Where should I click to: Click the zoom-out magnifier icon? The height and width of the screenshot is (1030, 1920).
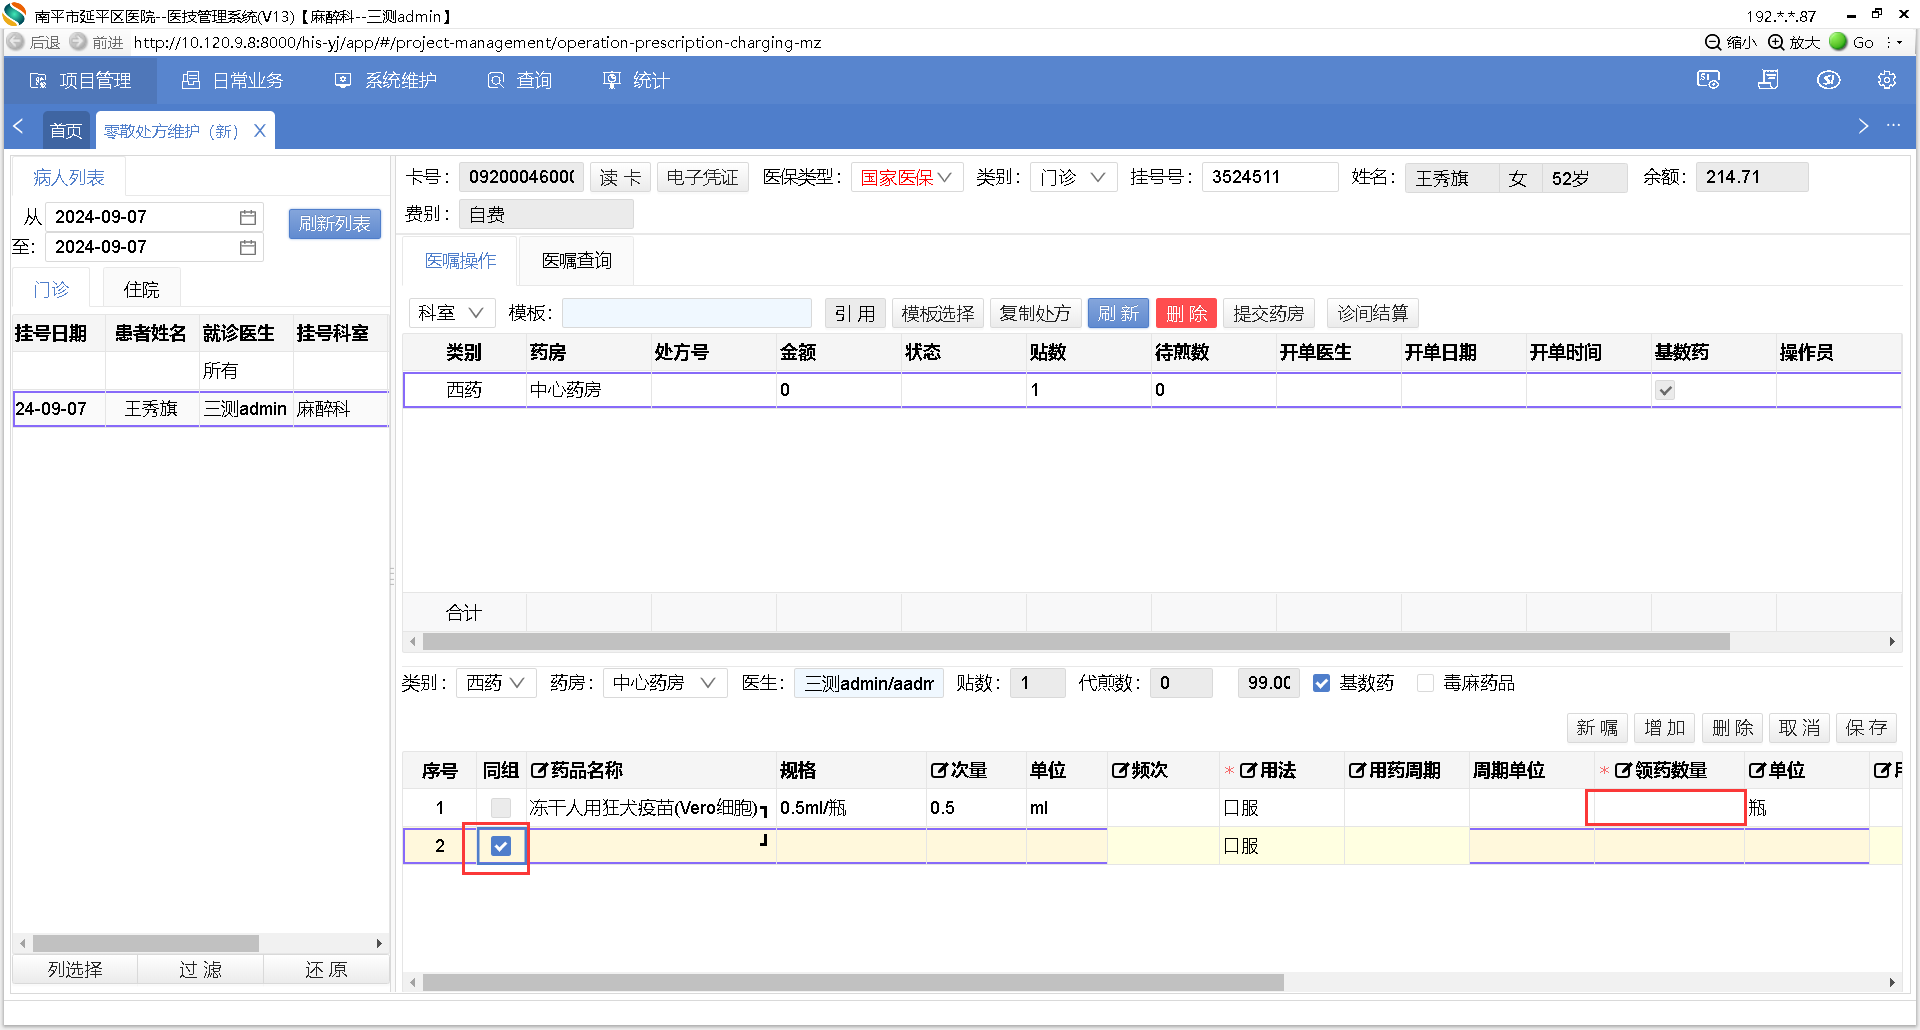(1713, 42)
